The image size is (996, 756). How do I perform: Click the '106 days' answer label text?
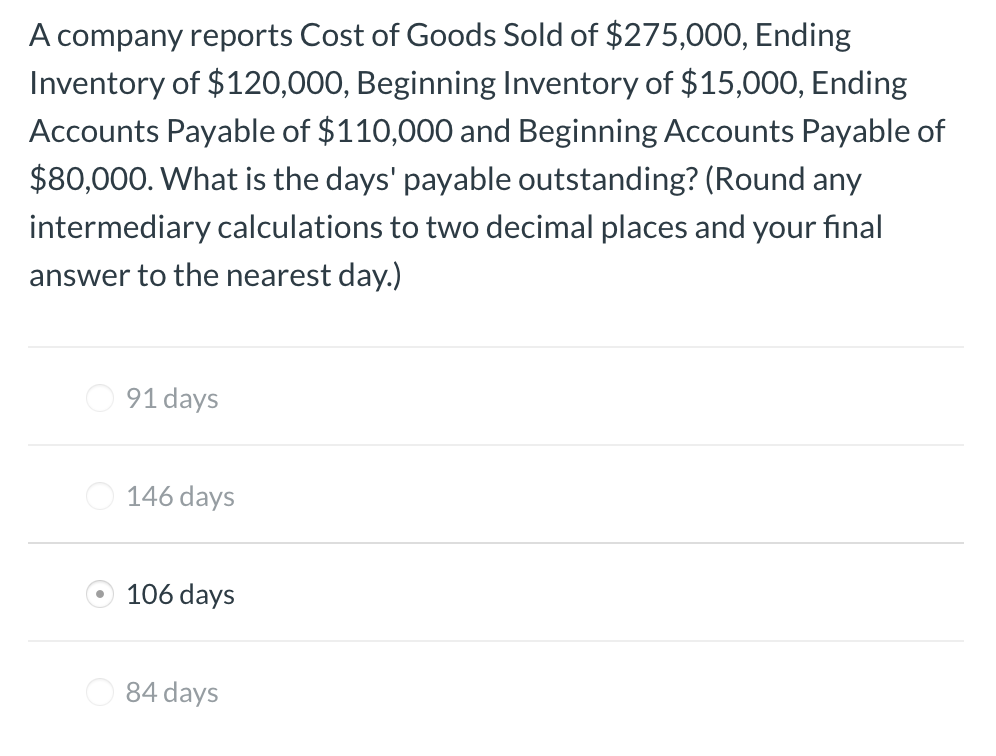coord(180,595)
